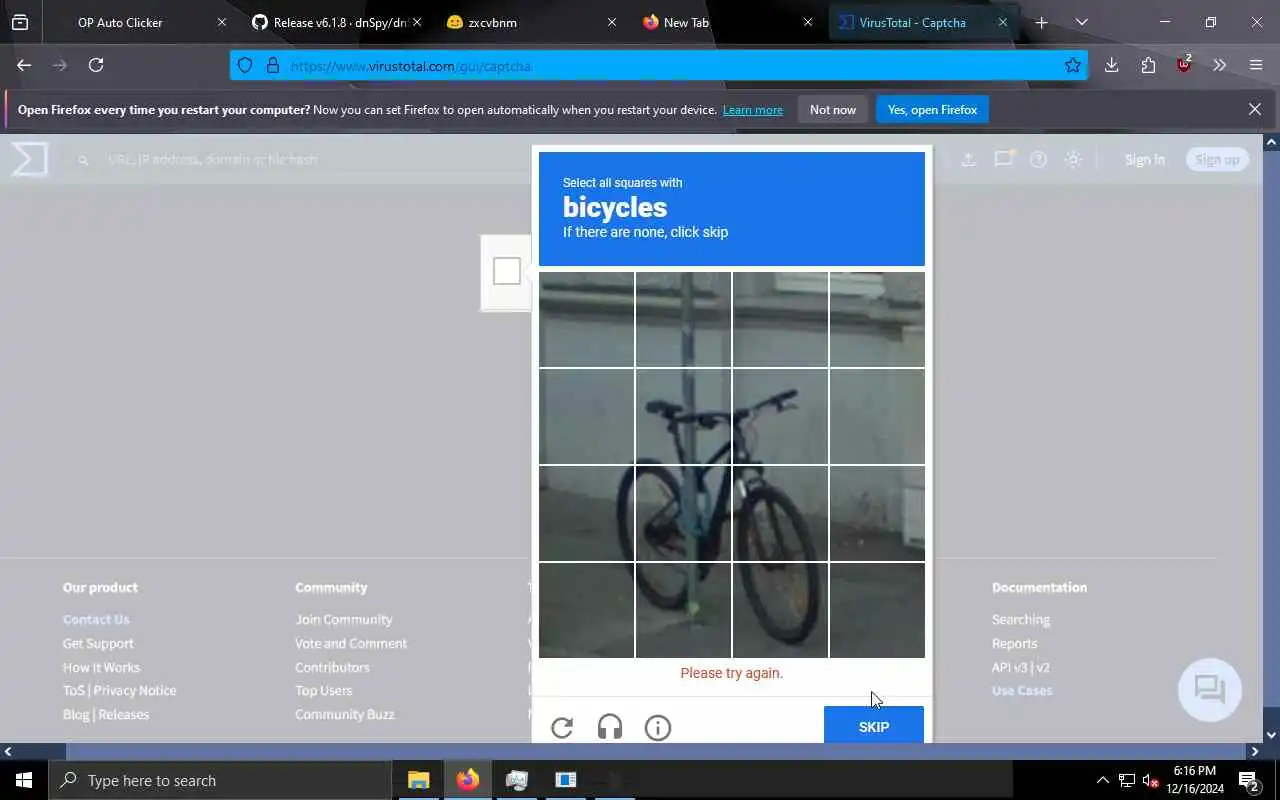1280x800 pixels.
Task: Open the chat support bubble
Action: pyautogui.click(x=1210, y=689)
